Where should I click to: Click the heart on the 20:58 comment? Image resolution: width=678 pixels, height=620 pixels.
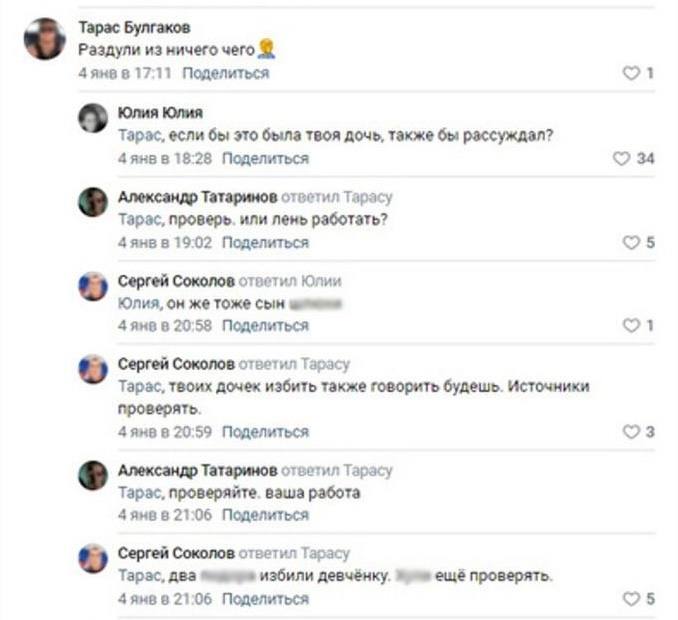630,326
